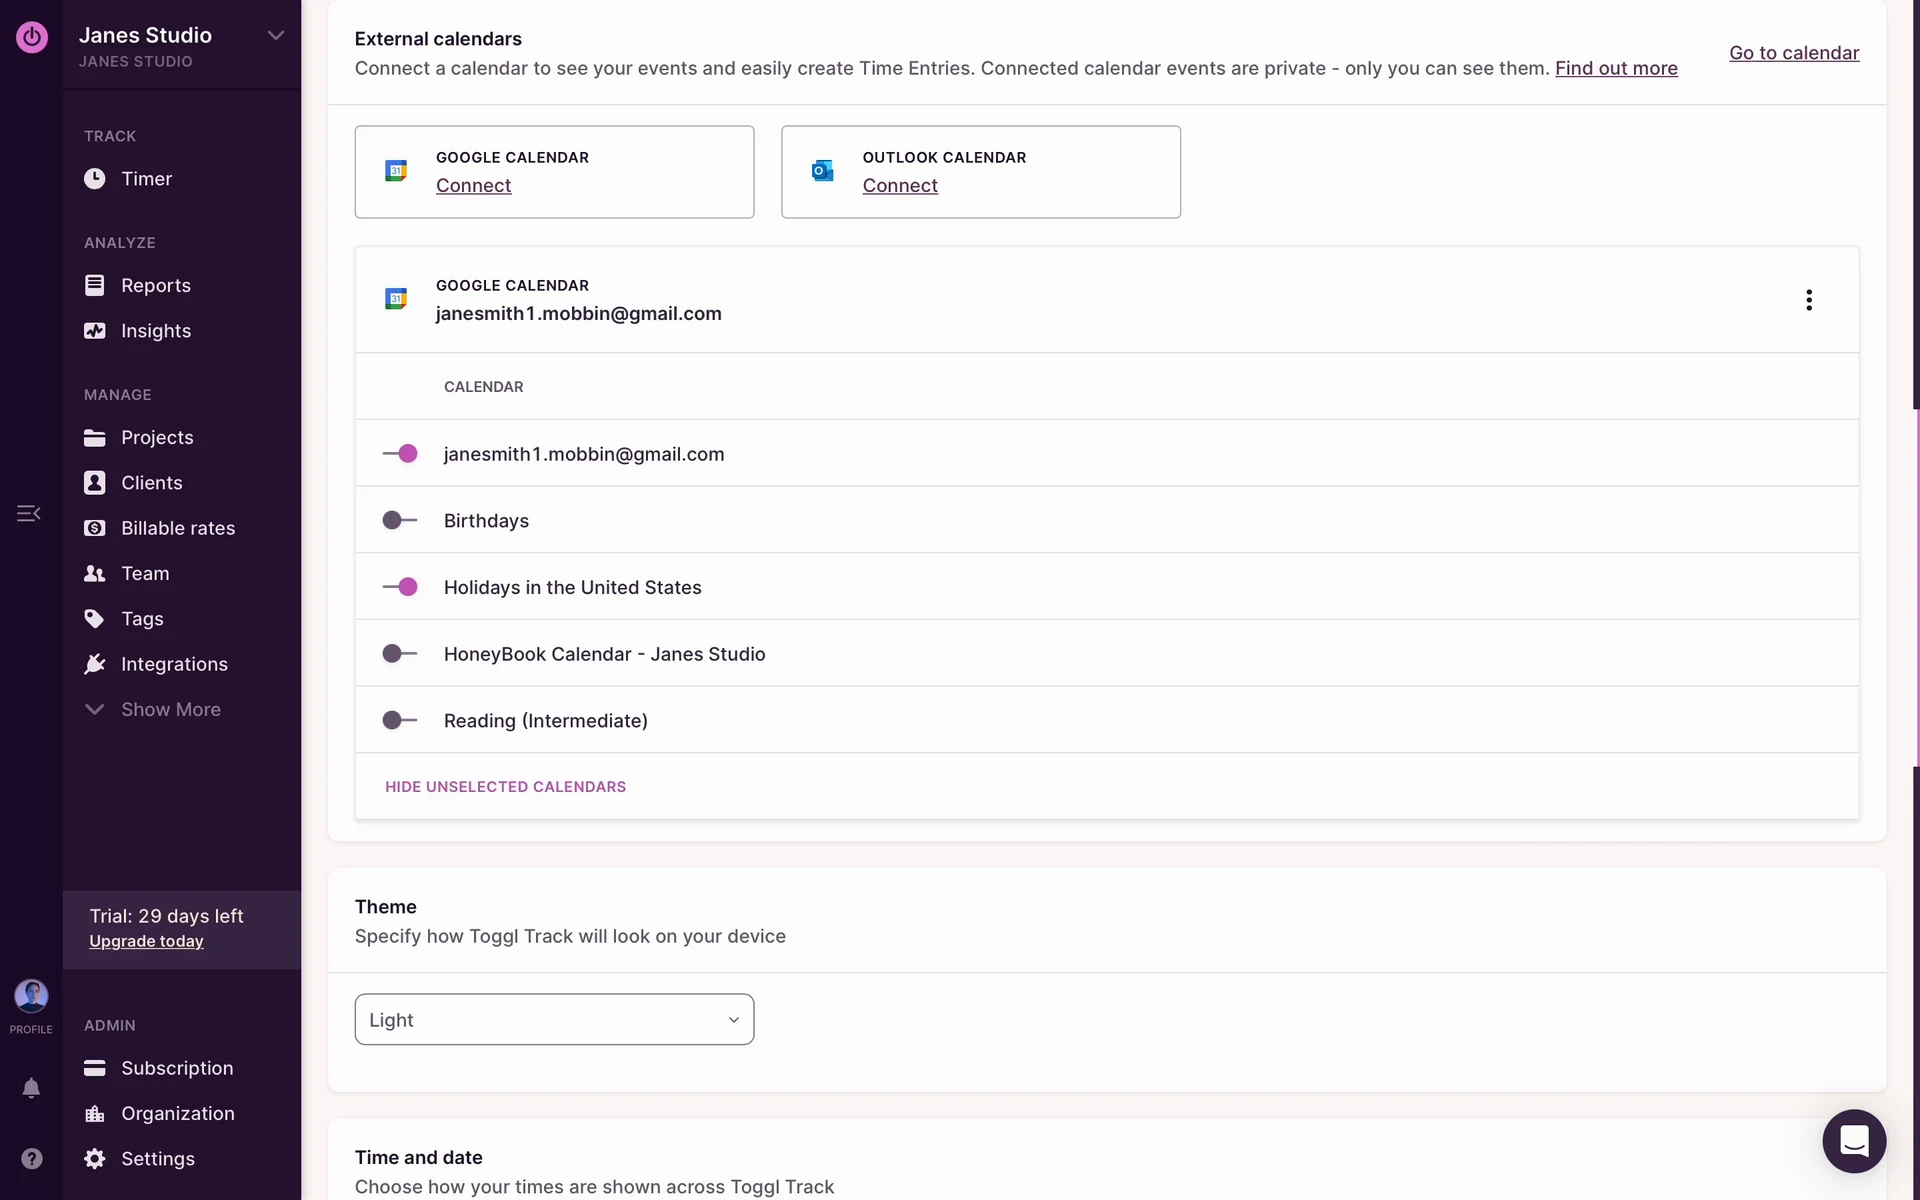
Task: Click the help question mark icon
Action: (x=31, y=1158)
